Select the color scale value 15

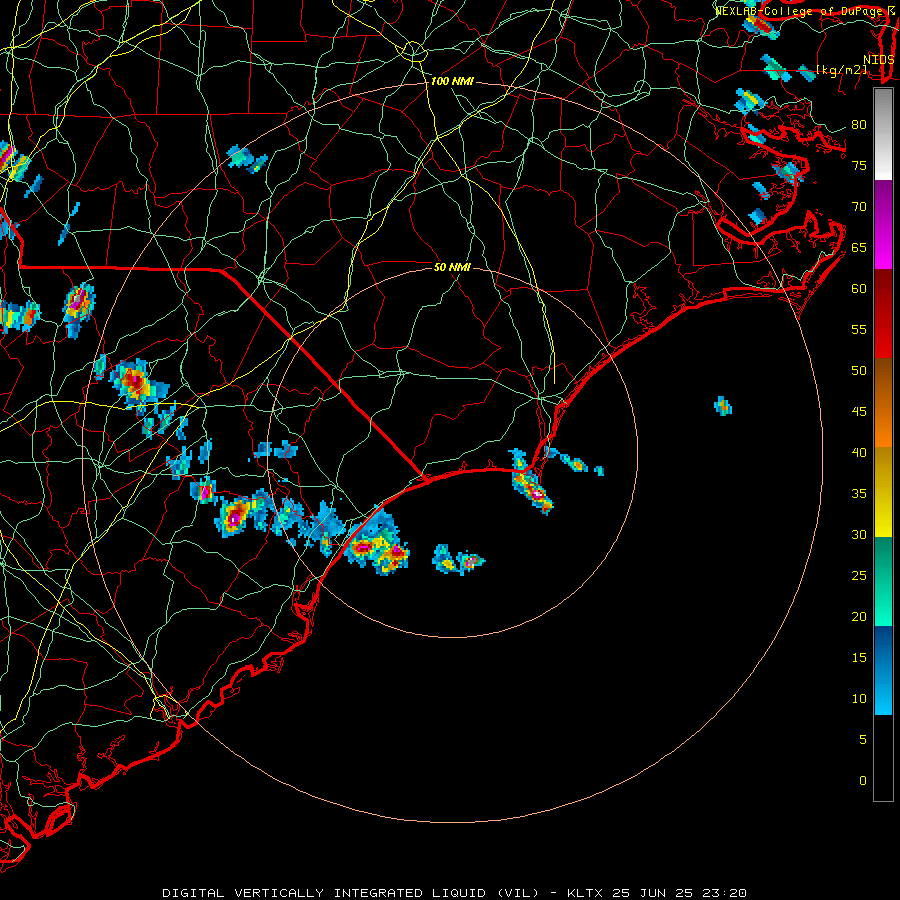click(859, 658)
